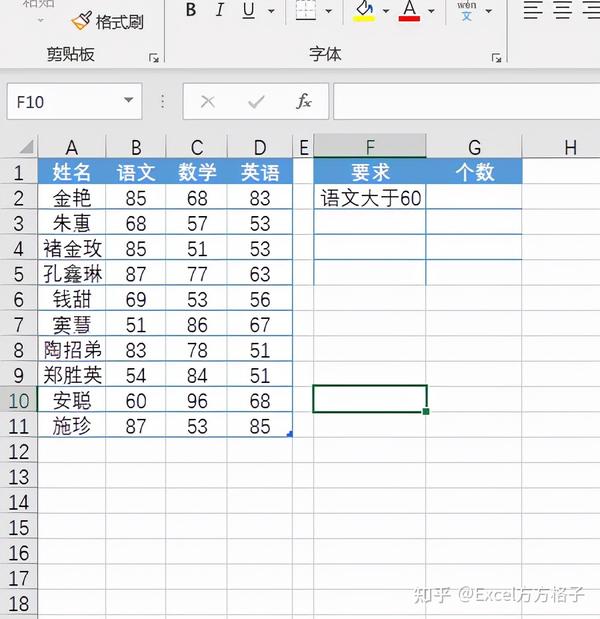Screen dimensions: 600x619
Task: Toggle Italic formatting
Action: coord(220,10)
